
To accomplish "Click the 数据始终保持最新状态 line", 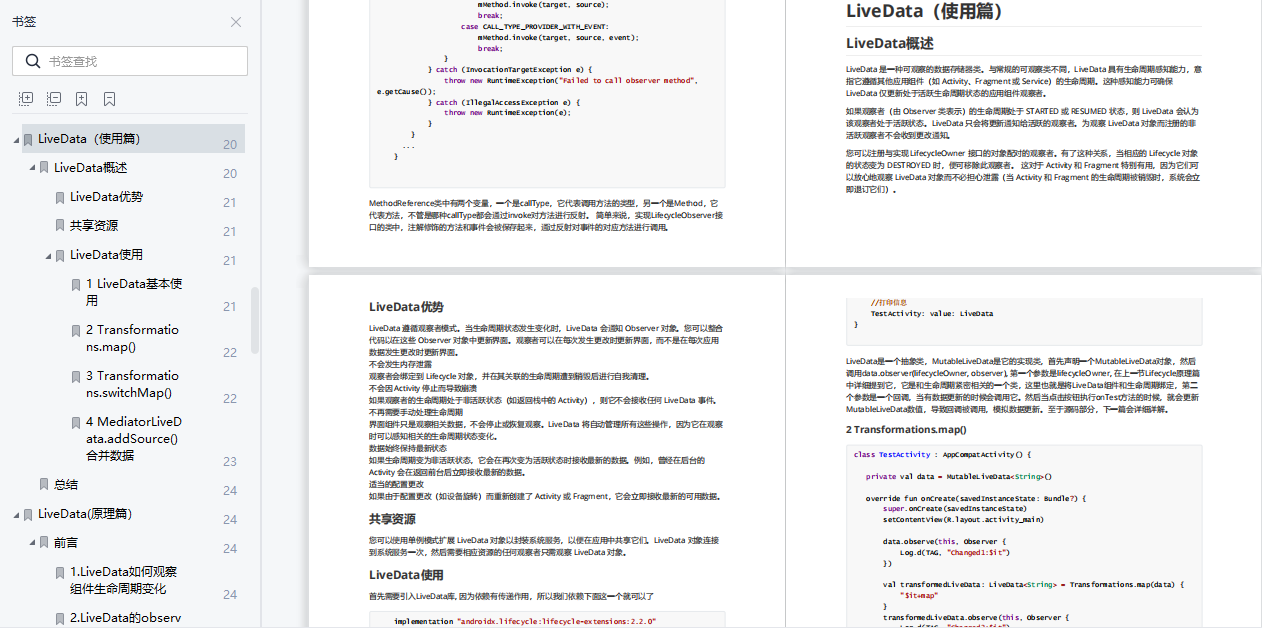I will click(x=409, y=449).
